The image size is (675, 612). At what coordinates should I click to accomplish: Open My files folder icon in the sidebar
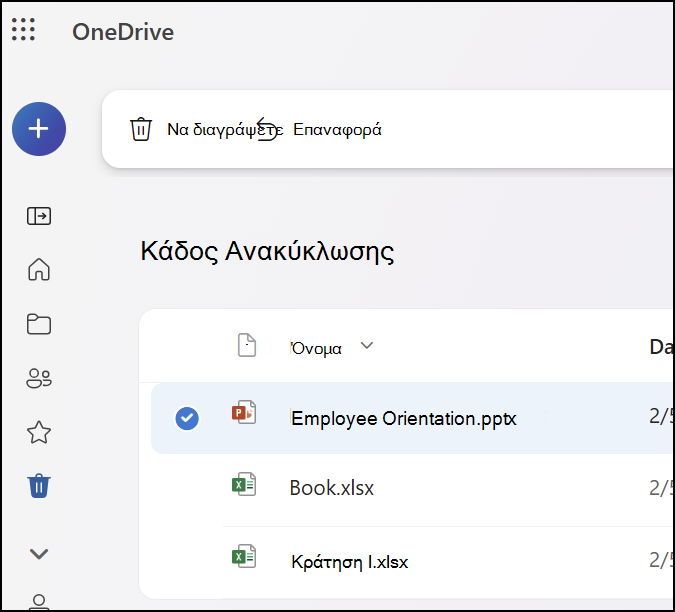[x=39, y=324]
